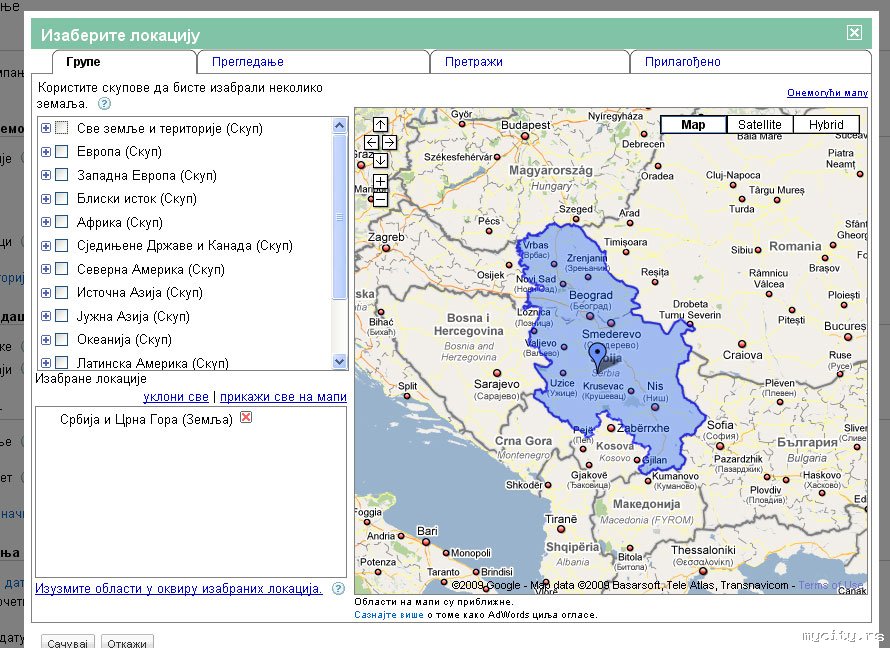The image size is (890, 648).
Task: Pan the map down with arrow
Action: tap(380, 161)
